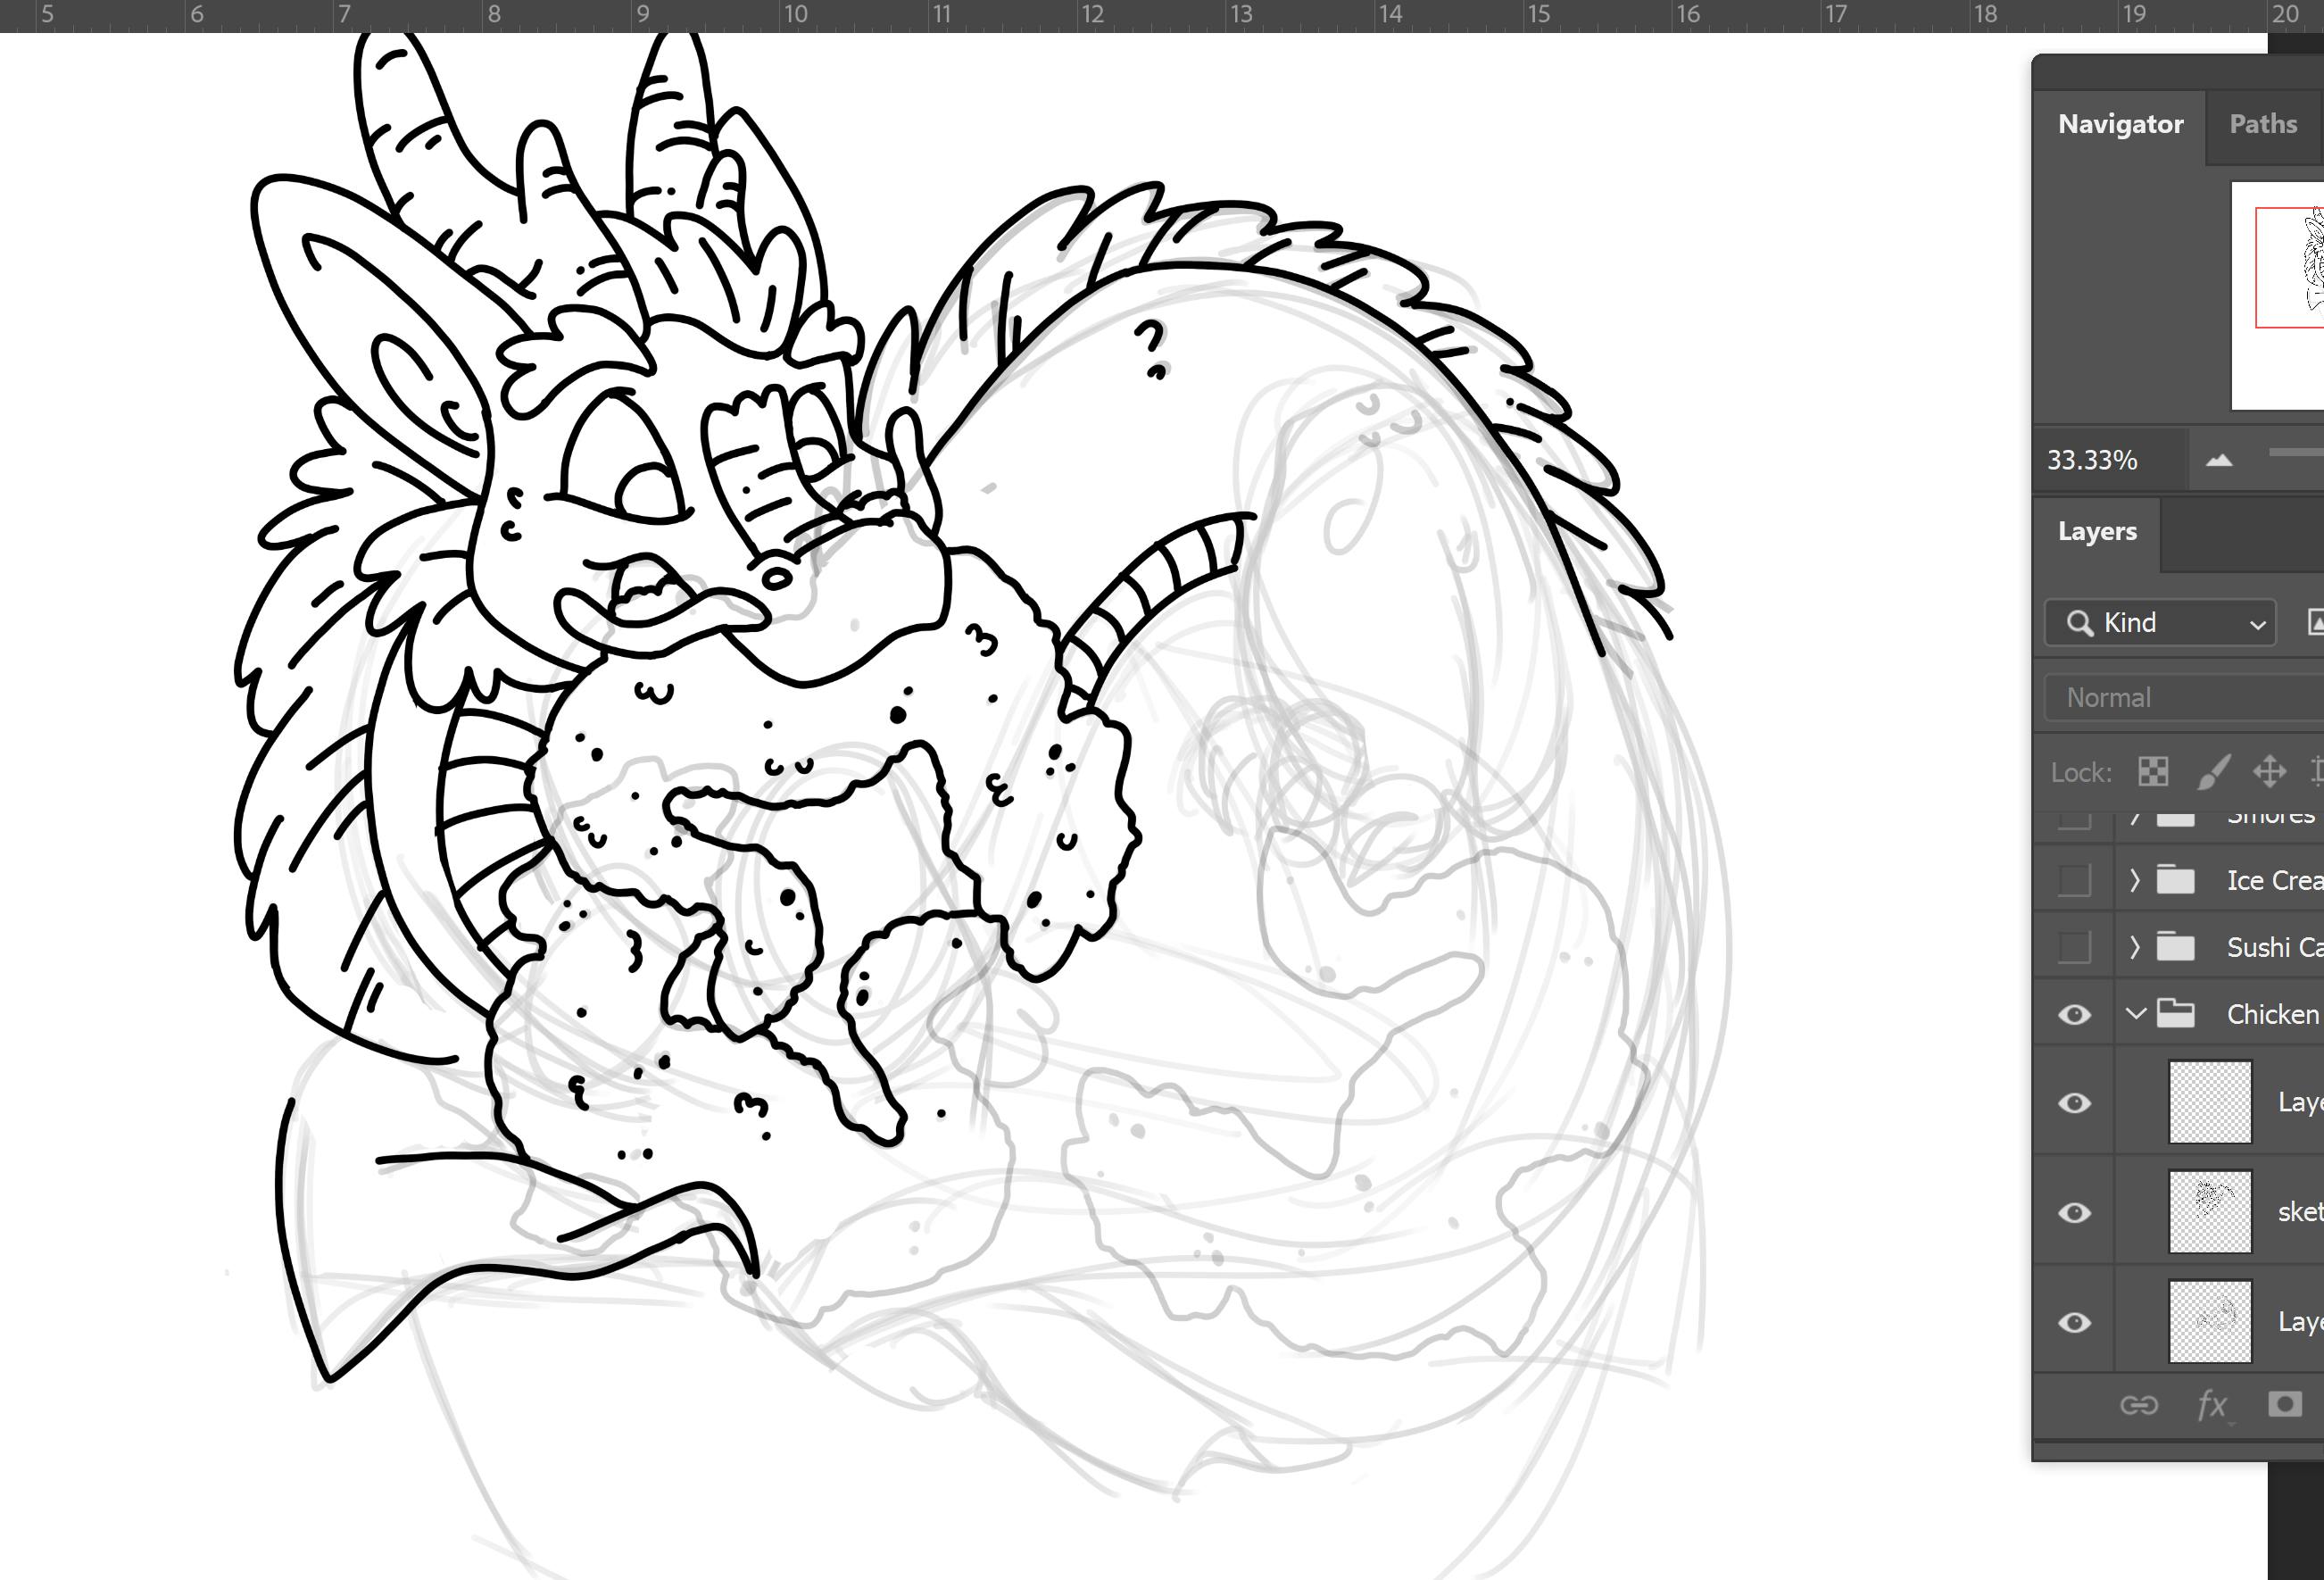
Task: Click the add layer mask icon
Action: click(2284, 1405)
